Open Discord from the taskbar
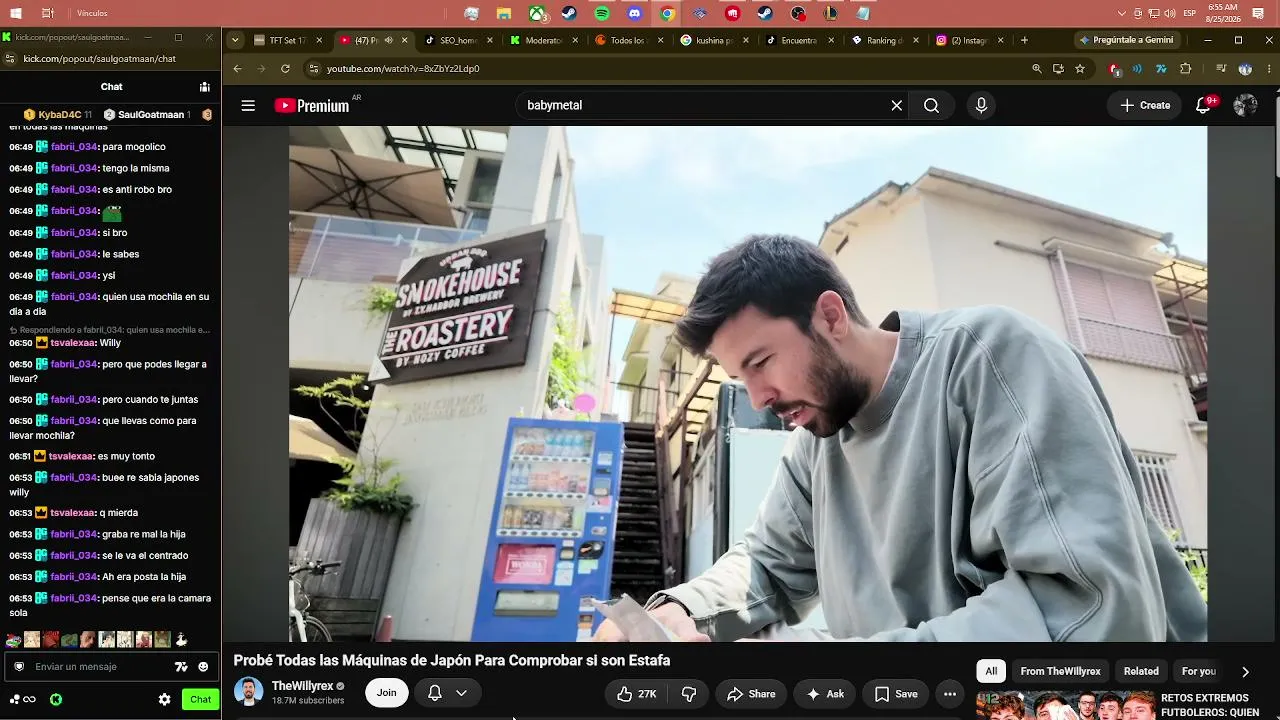 (635, 14)
